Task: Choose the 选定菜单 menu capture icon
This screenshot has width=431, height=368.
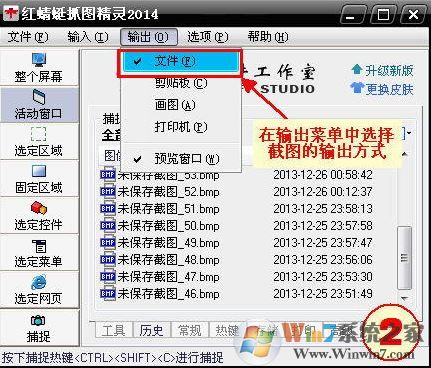Action: 39,246
